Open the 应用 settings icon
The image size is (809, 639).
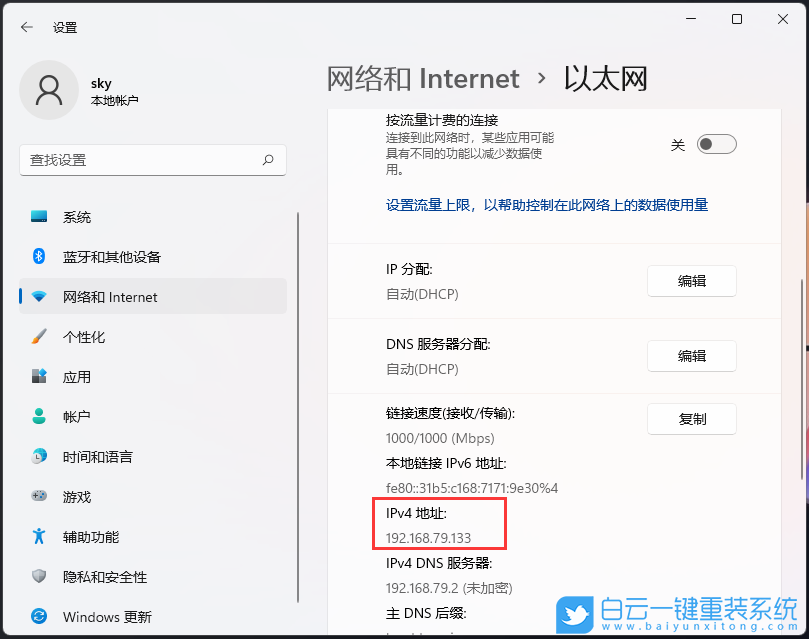(x=38, y=377)
